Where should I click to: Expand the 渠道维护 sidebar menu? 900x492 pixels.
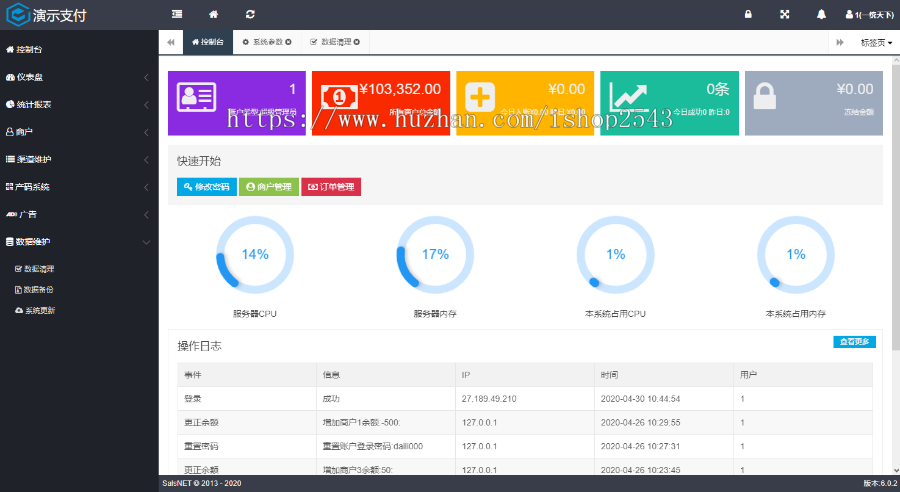pyautogui.click(x=79, y=160)
